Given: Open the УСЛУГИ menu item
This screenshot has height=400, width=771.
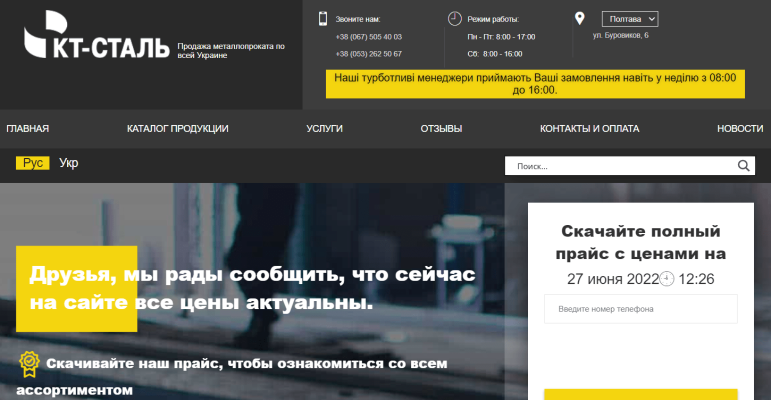Looking at the screenshot, I should coord(324,129).
